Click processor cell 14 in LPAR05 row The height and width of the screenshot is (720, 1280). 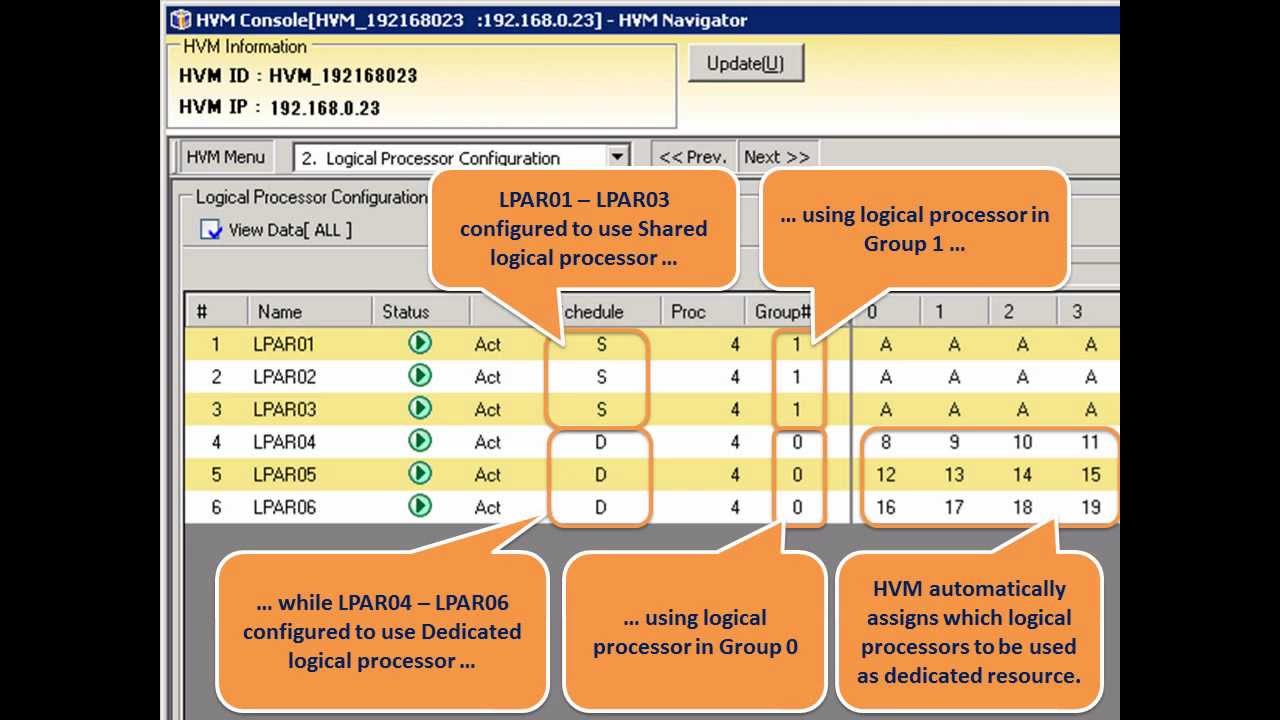[x=1022, y=474]
